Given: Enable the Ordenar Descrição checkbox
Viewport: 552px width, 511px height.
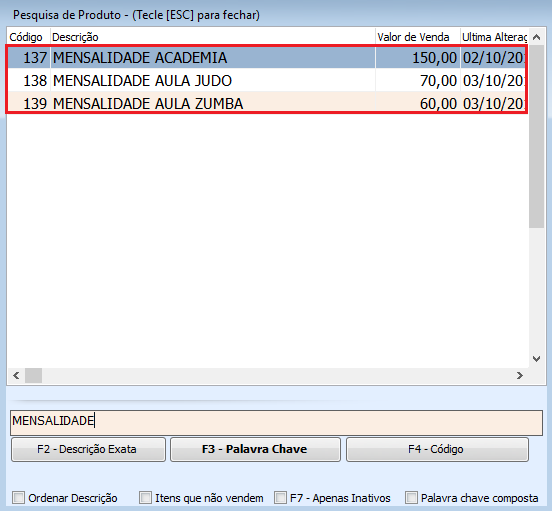Looking at the screenshot, I should click(18, 498).
